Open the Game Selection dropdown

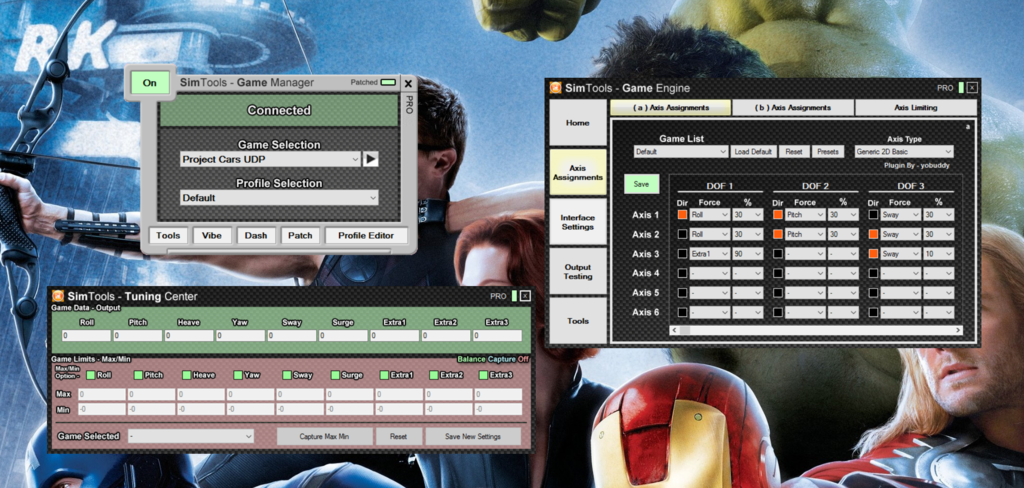270,159
